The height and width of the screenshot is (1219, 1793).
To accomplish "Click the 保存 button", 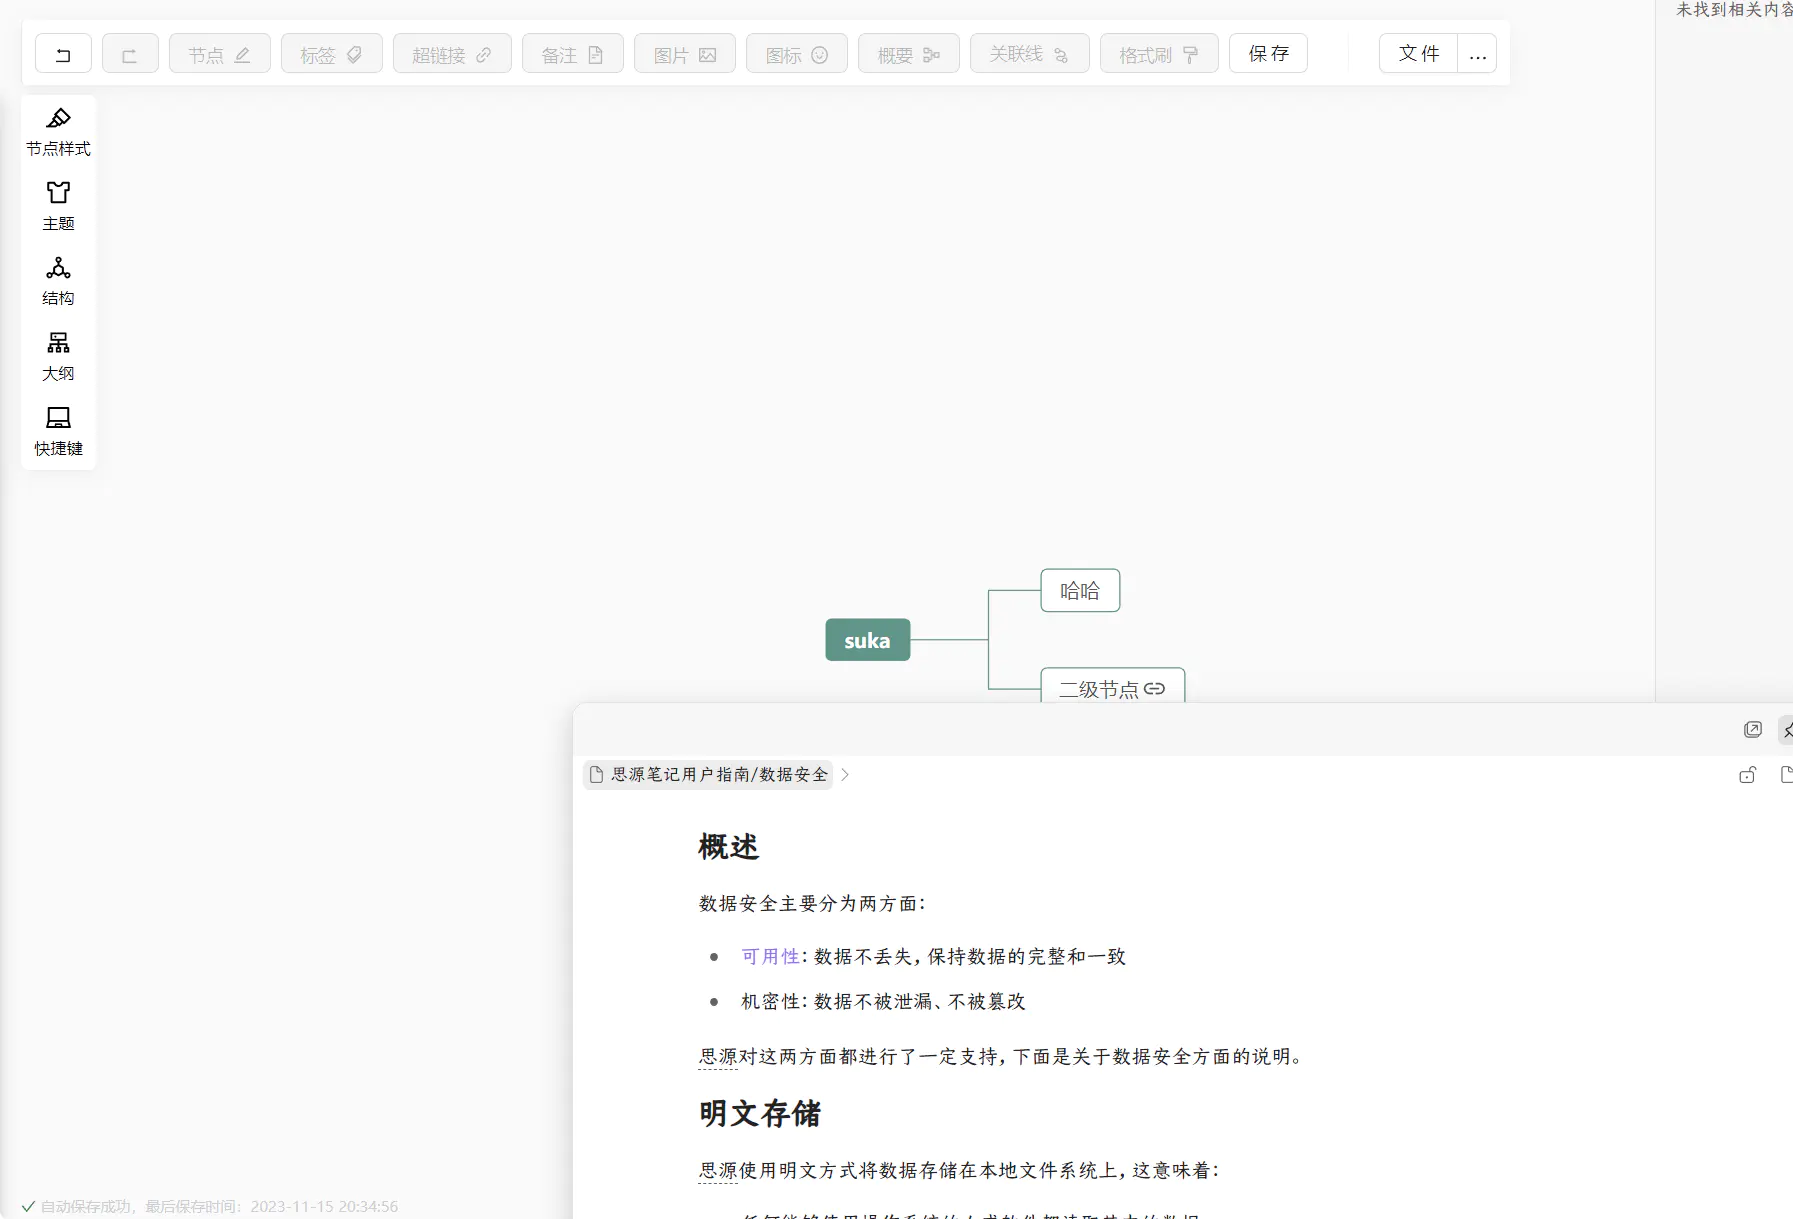I will click(x=1268, y=54).
